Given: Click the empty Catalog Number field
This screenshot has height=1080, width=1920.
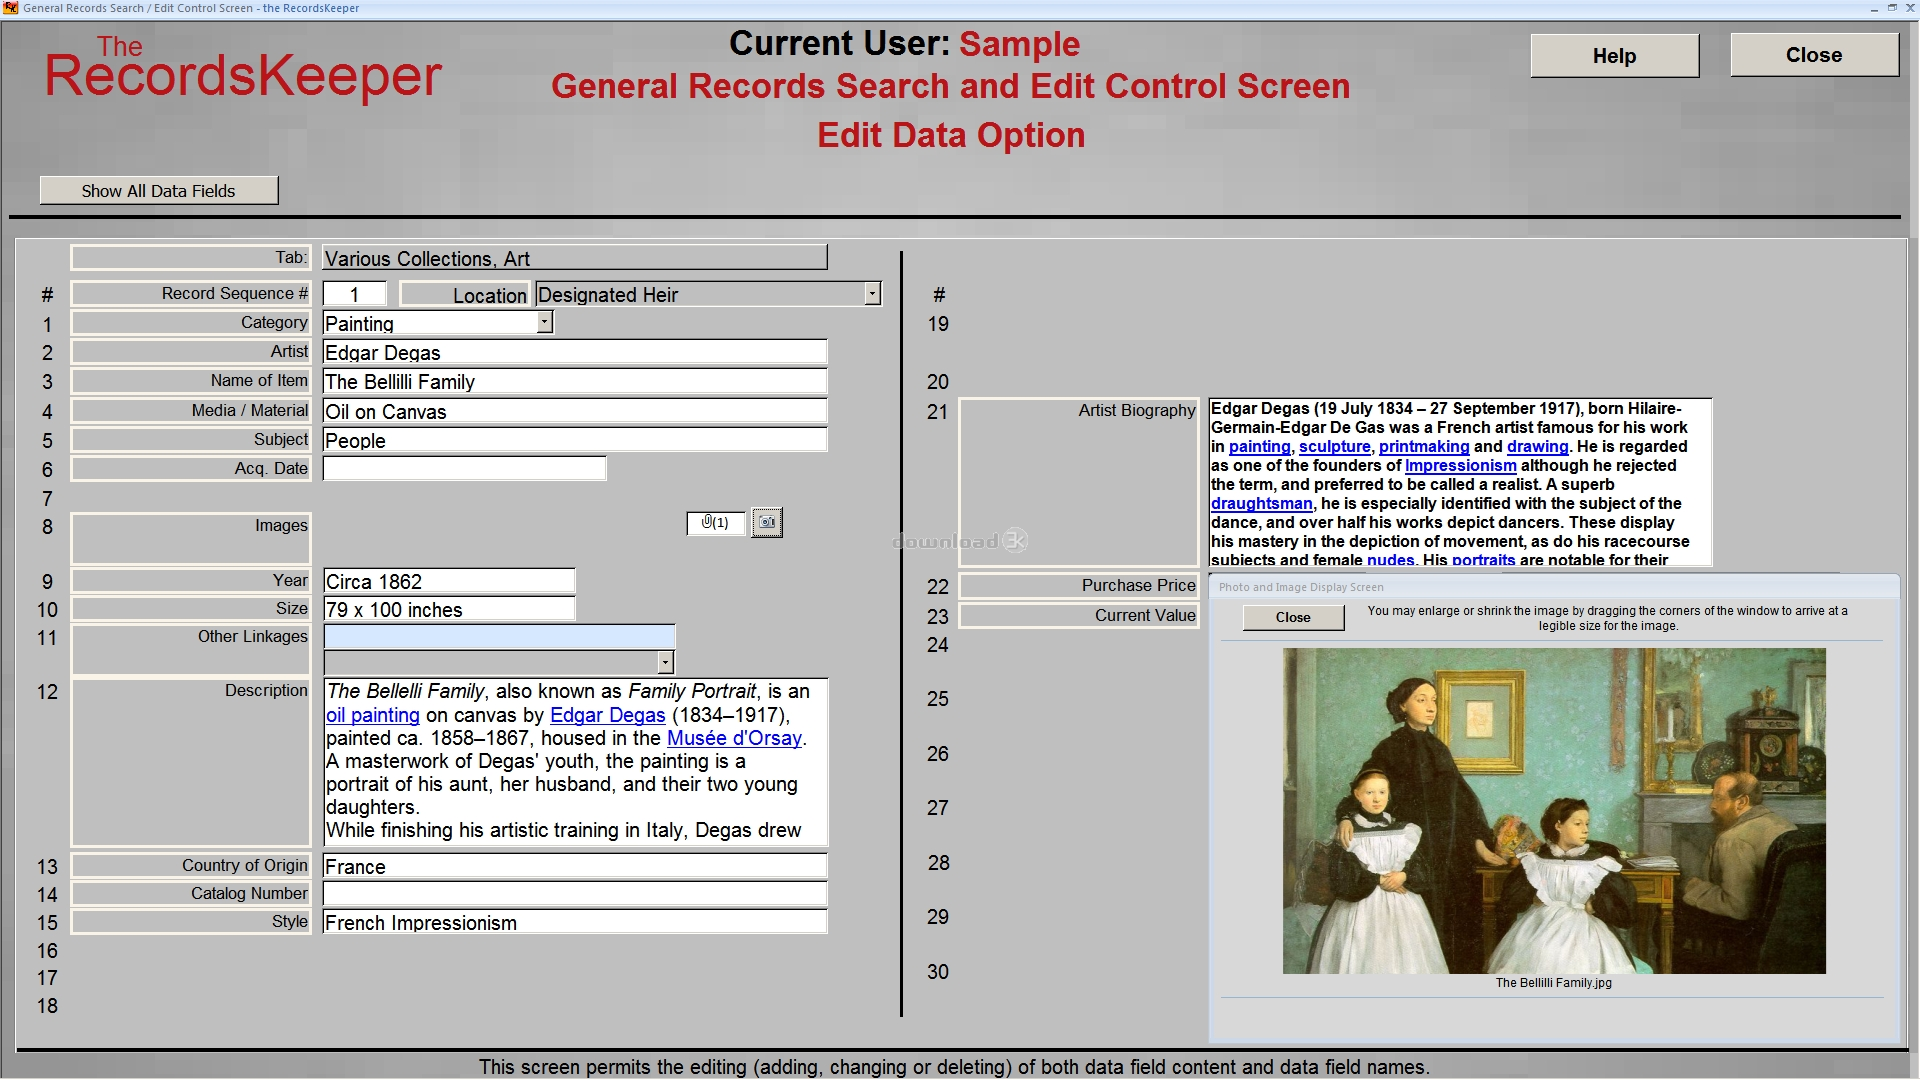Looking at the screenshot, I should click(x=575, y=894).
